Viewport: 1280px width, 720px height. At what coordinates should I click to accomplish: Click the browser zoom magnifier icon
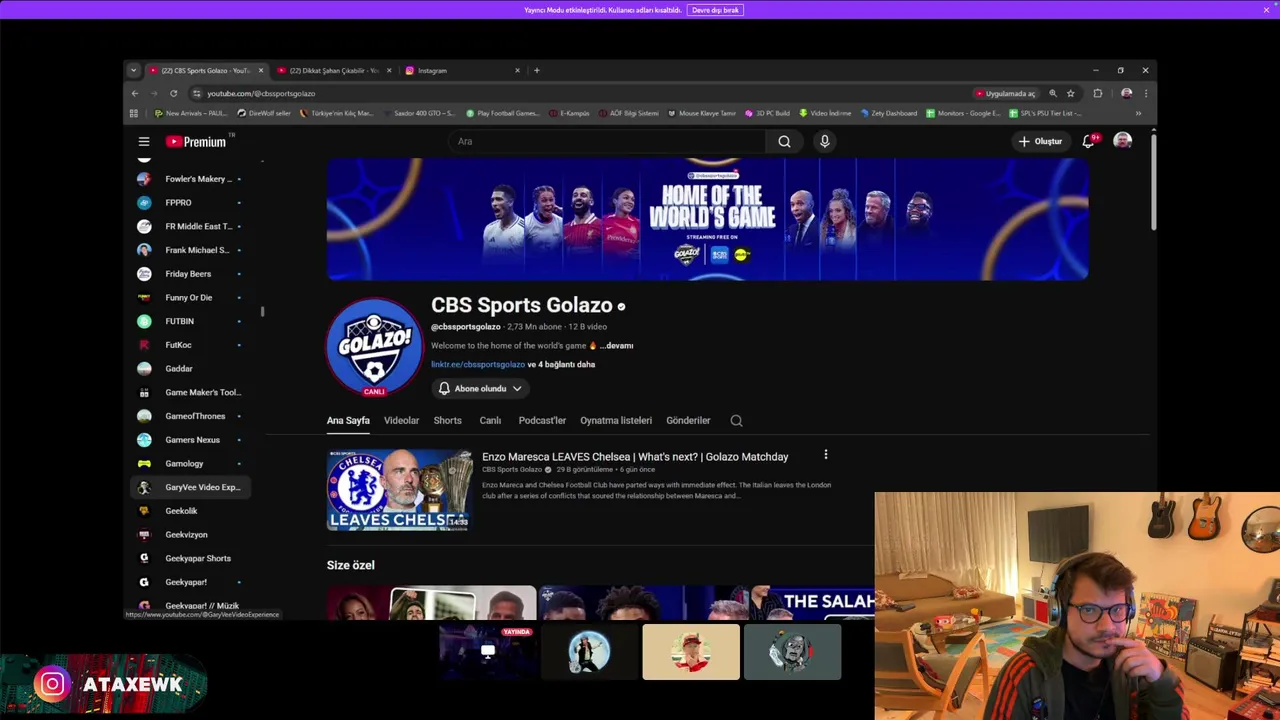pyautogui.click(x=1053, y=93)
